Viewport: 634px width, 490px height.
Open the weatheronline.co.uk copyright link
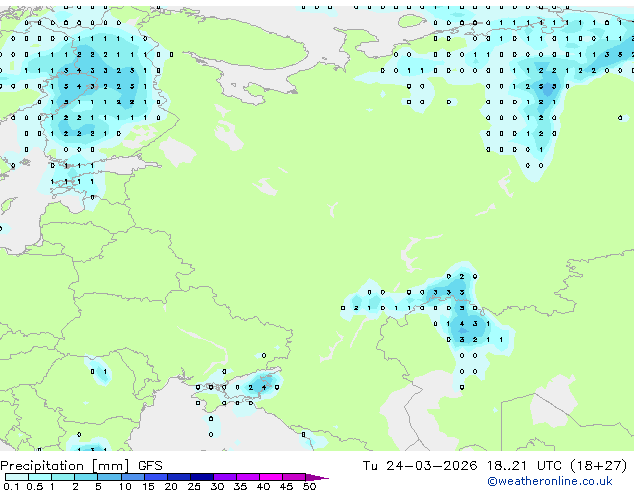[550, 481]
